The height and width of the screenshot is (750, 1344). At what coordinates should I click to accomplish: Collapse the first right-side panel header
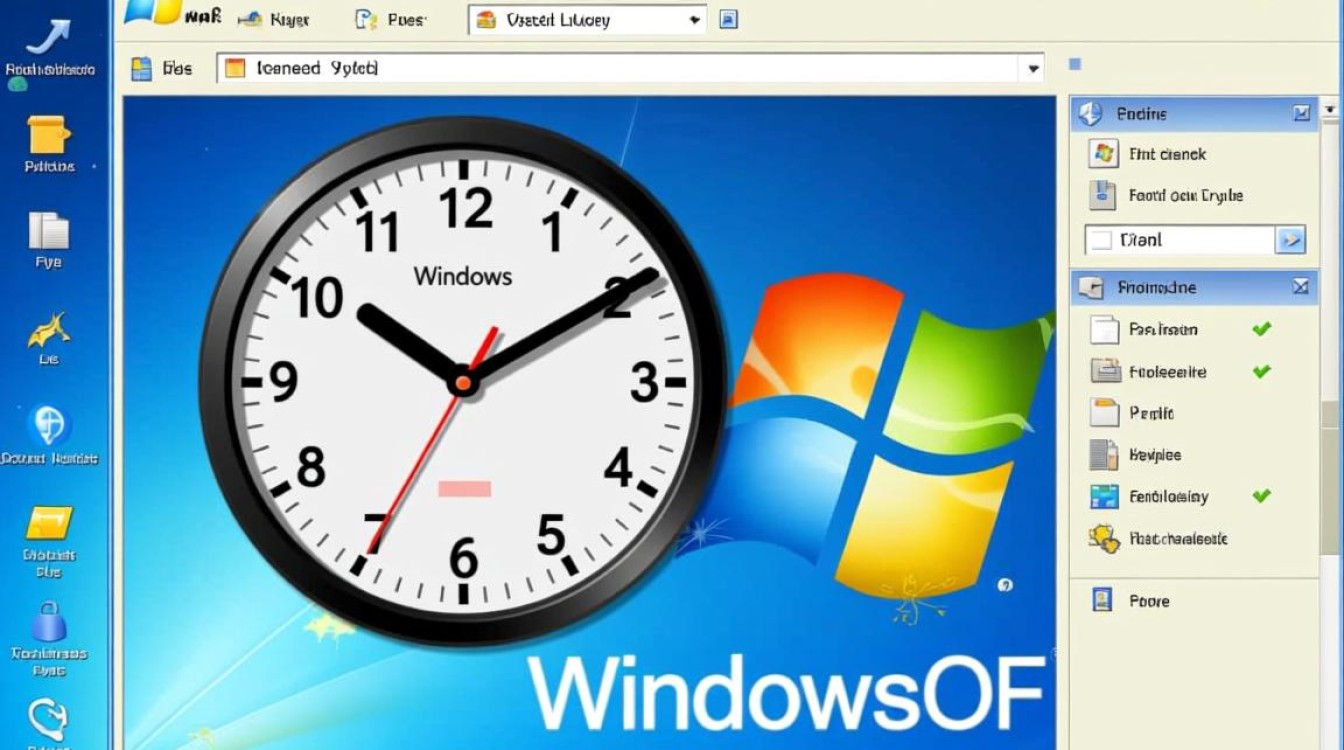click(x=1301, y=113)
